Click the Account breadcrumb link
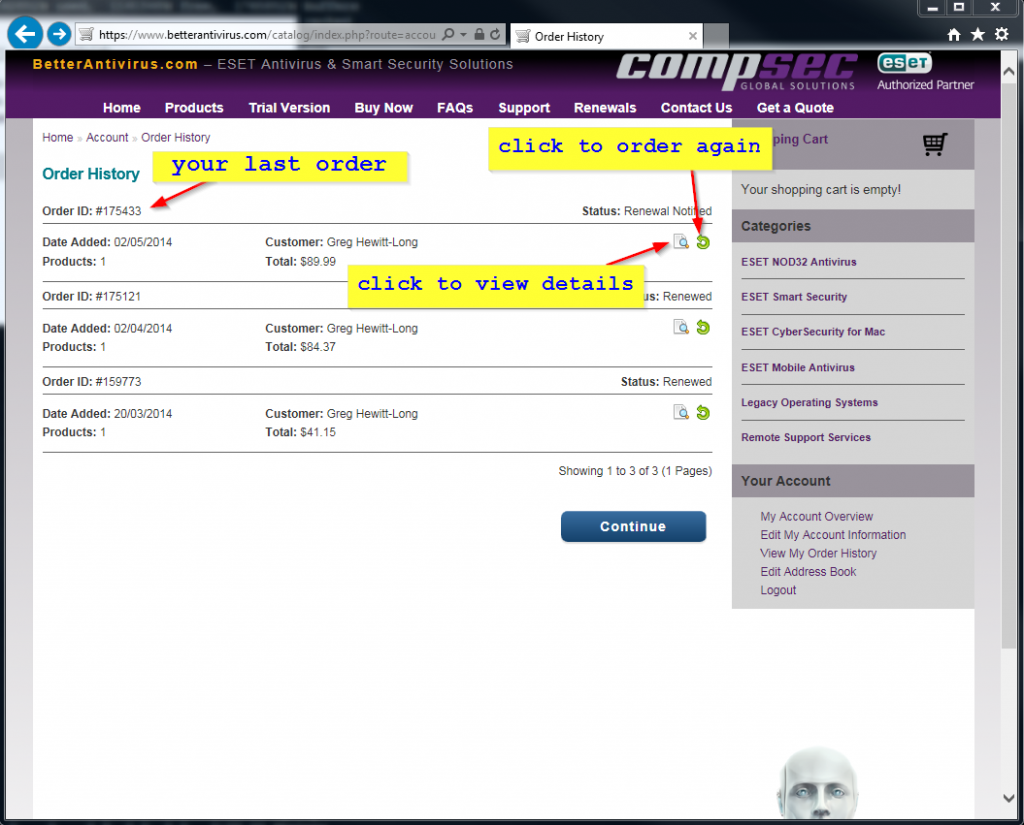Image resolution: width=1024 pixels, height=825 pixels. tap(107, 138)
